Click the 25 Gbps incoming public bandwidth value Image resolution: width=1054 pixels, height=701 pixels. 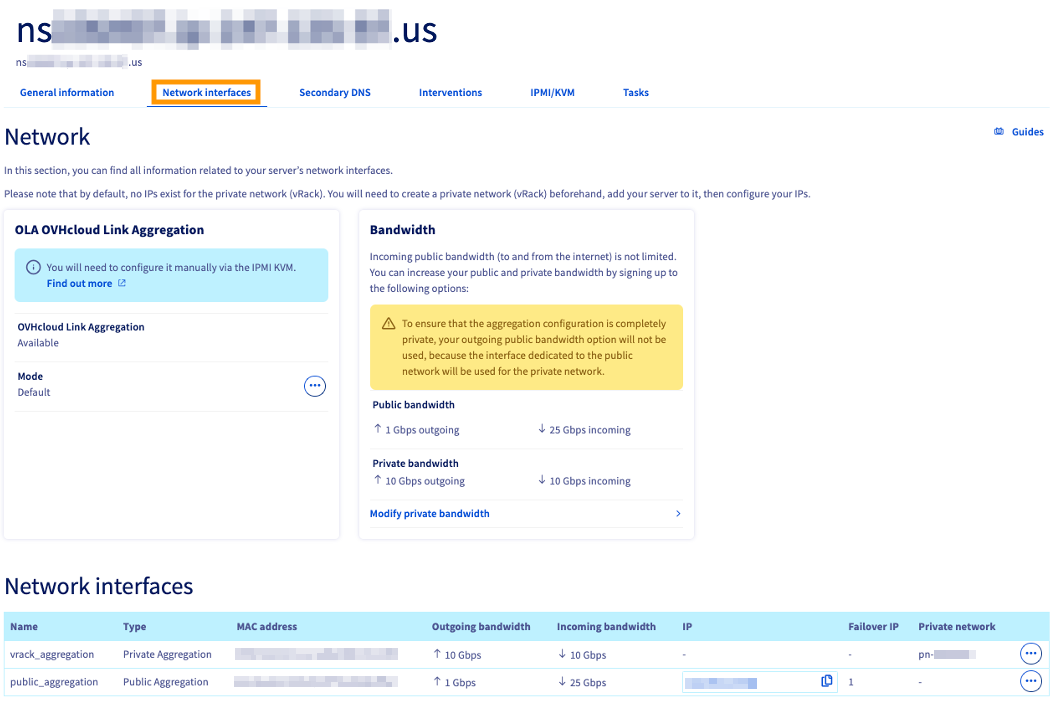583,430
